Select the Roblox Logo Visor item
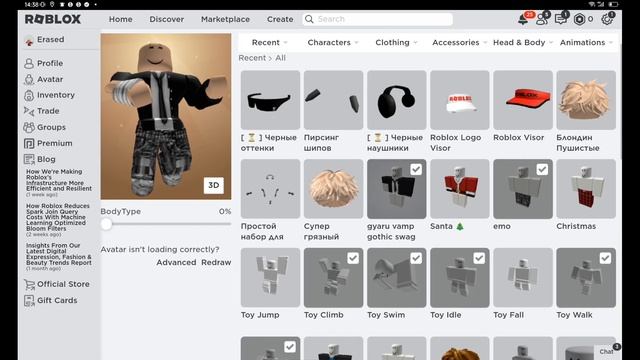The height and width of the screenshot is (360, 640). (460, 100)
